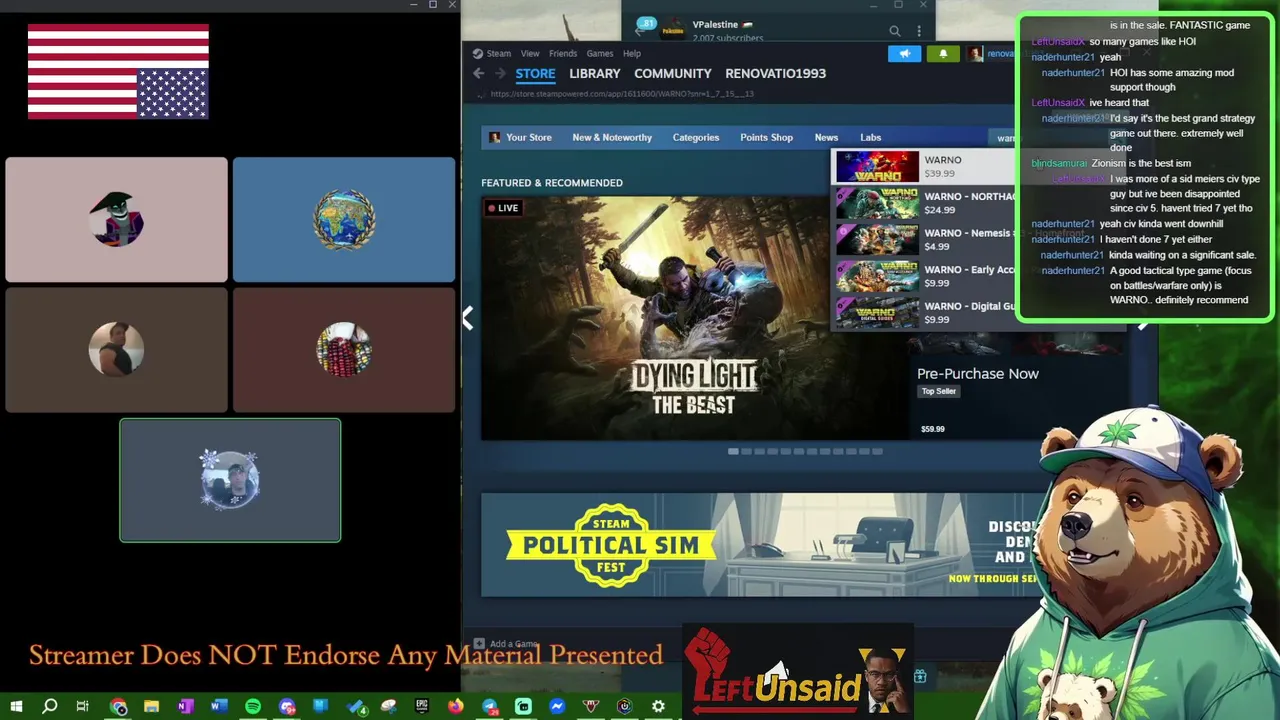Open the Steam menu
Image resolution: width=1280 pixels, height=720 pixels.
pos(499,54)
